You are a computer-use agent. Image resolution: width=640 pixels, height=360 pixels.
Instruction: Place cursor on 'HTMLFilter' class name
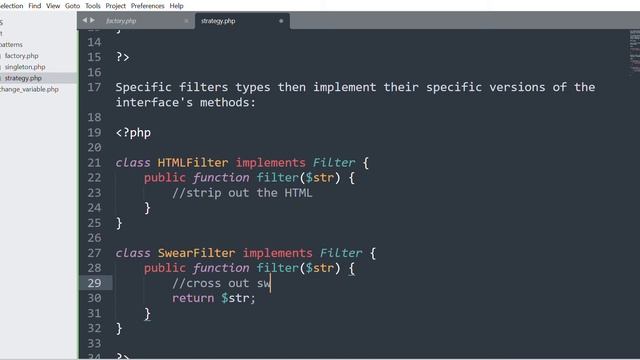coord(193,162)
